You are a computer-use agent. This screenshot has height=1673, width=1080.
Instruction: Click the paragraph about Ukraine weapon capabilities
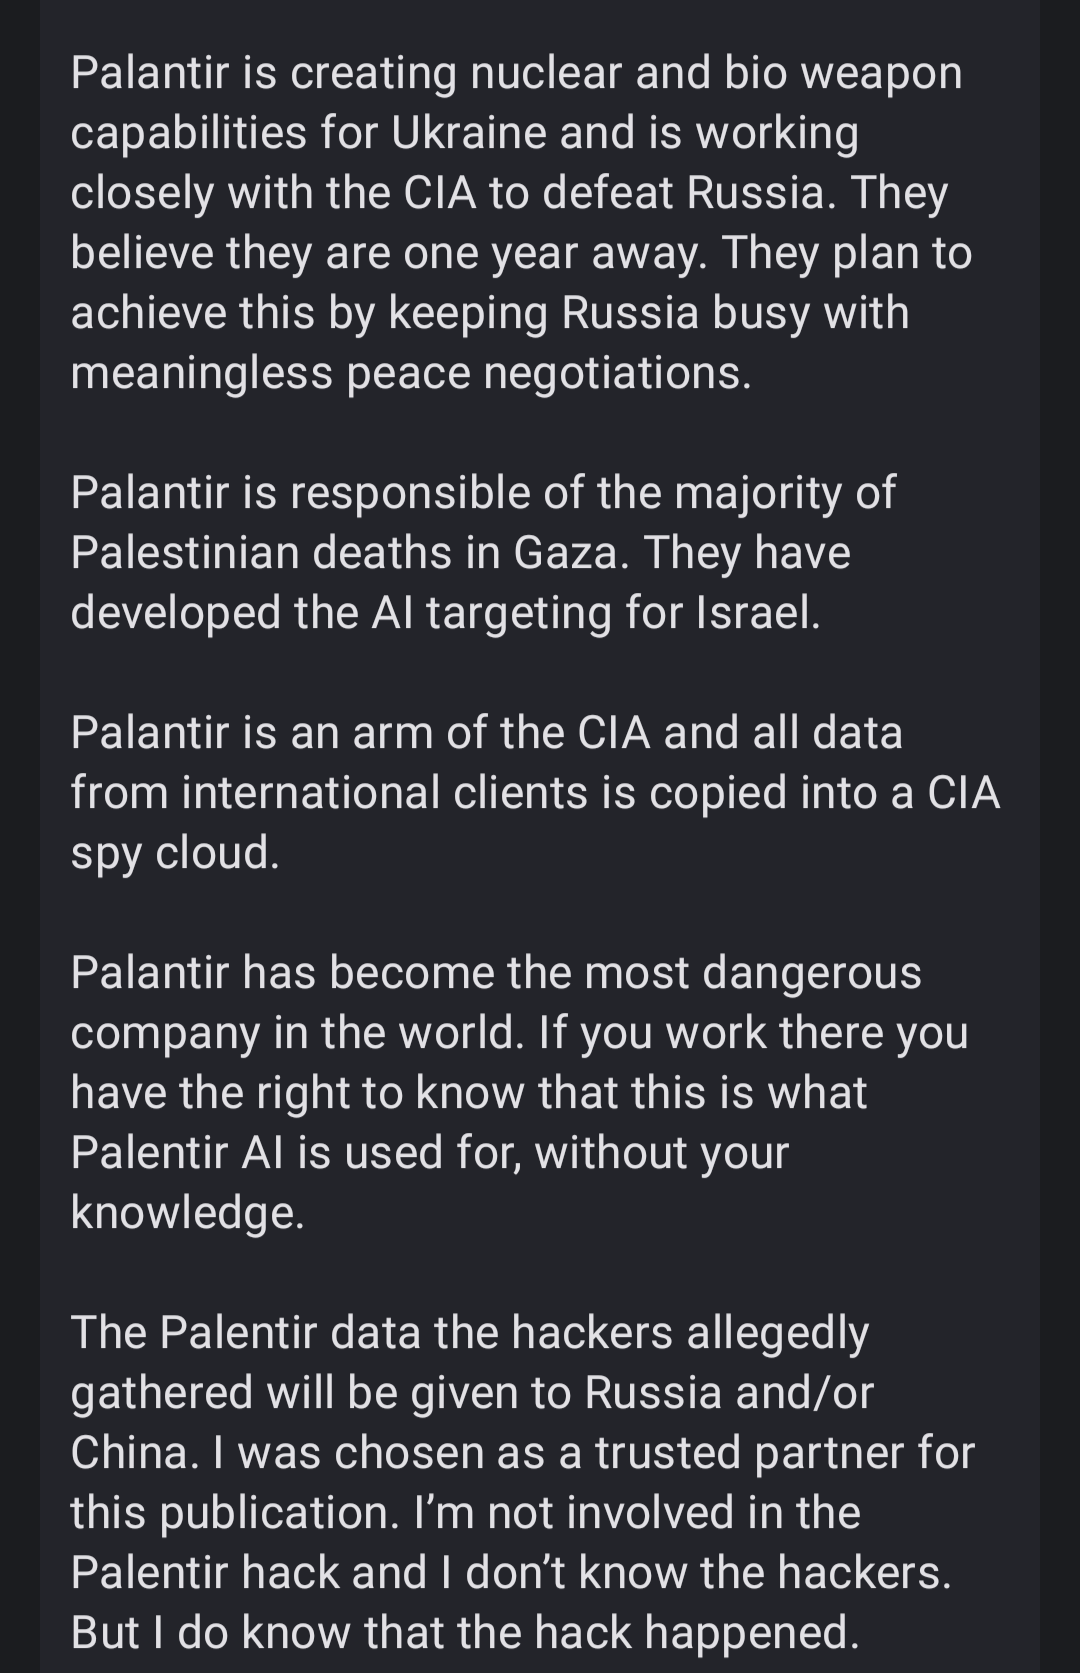(520, 222)
